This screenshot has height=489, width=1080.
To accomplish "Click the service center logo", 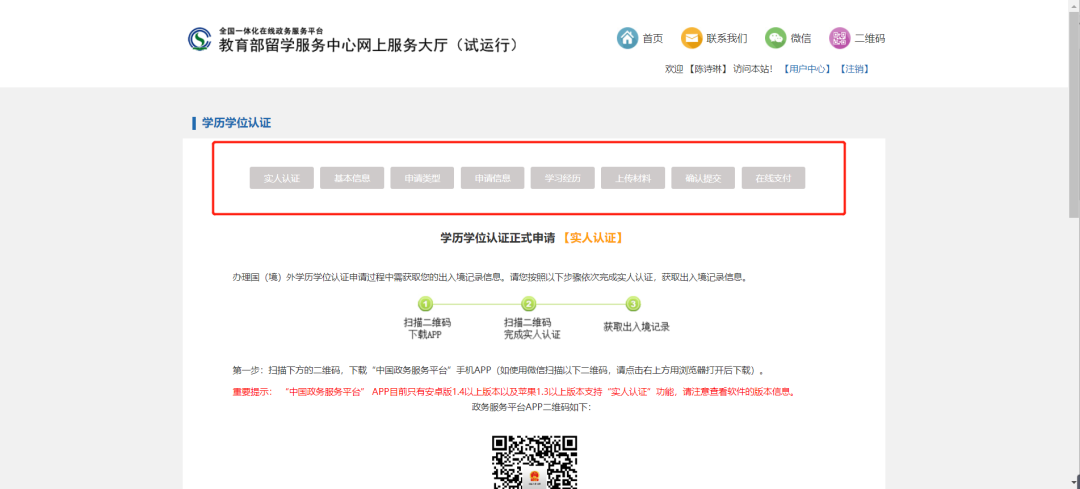I will 200,39.
